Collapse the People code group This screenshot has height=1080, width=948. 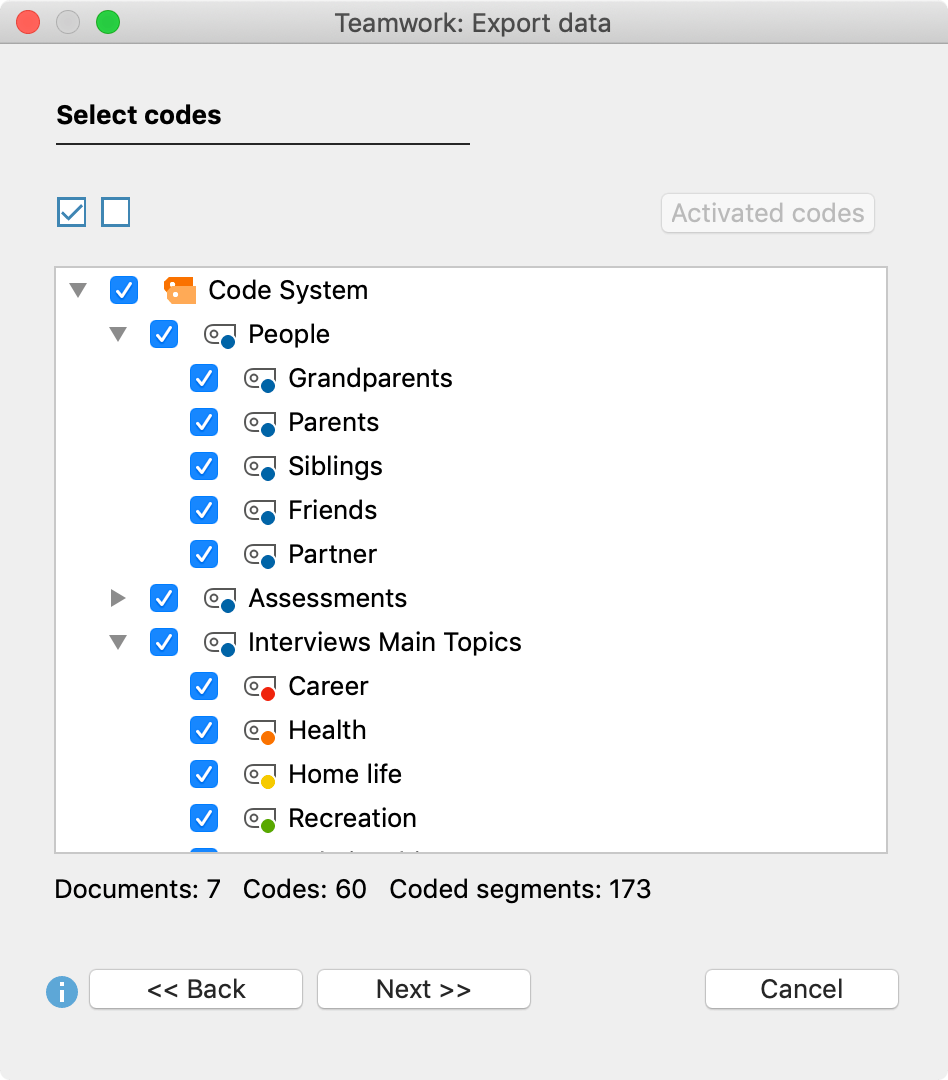[118, 334]
